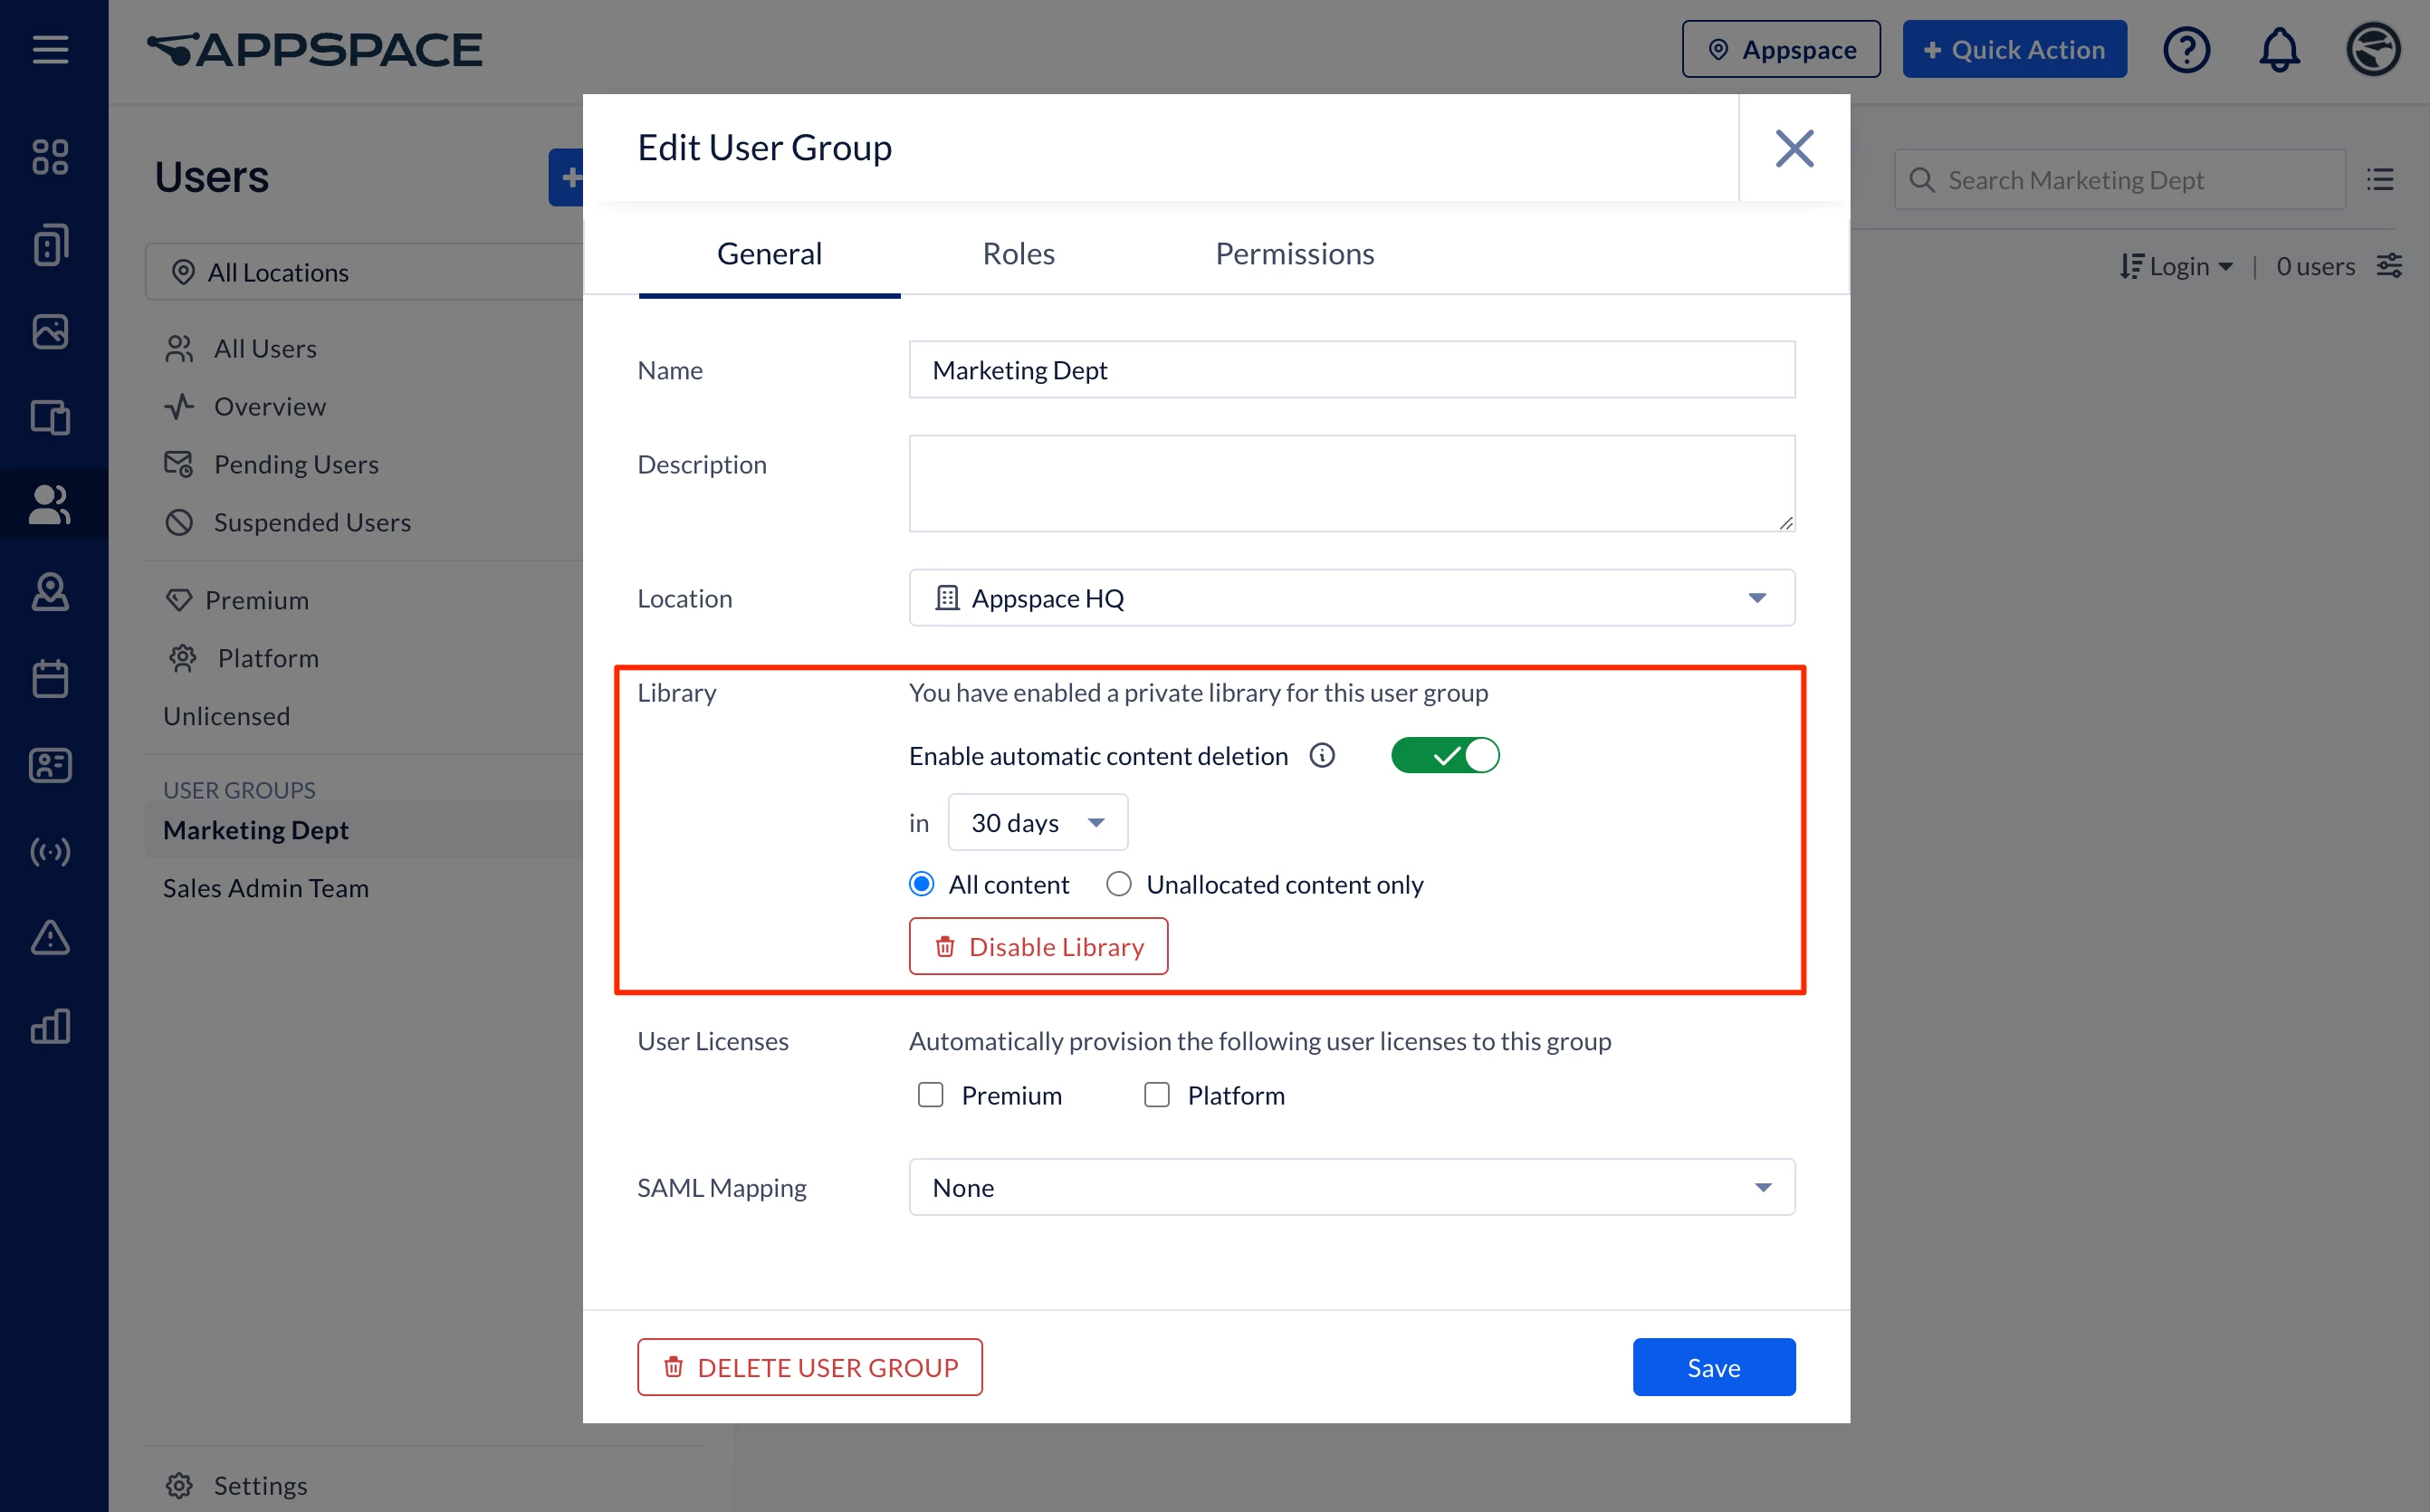Open the Appspace HQ location dropdown
The height and width of the screenshot is (1512, 2430).
[1351, 598]
